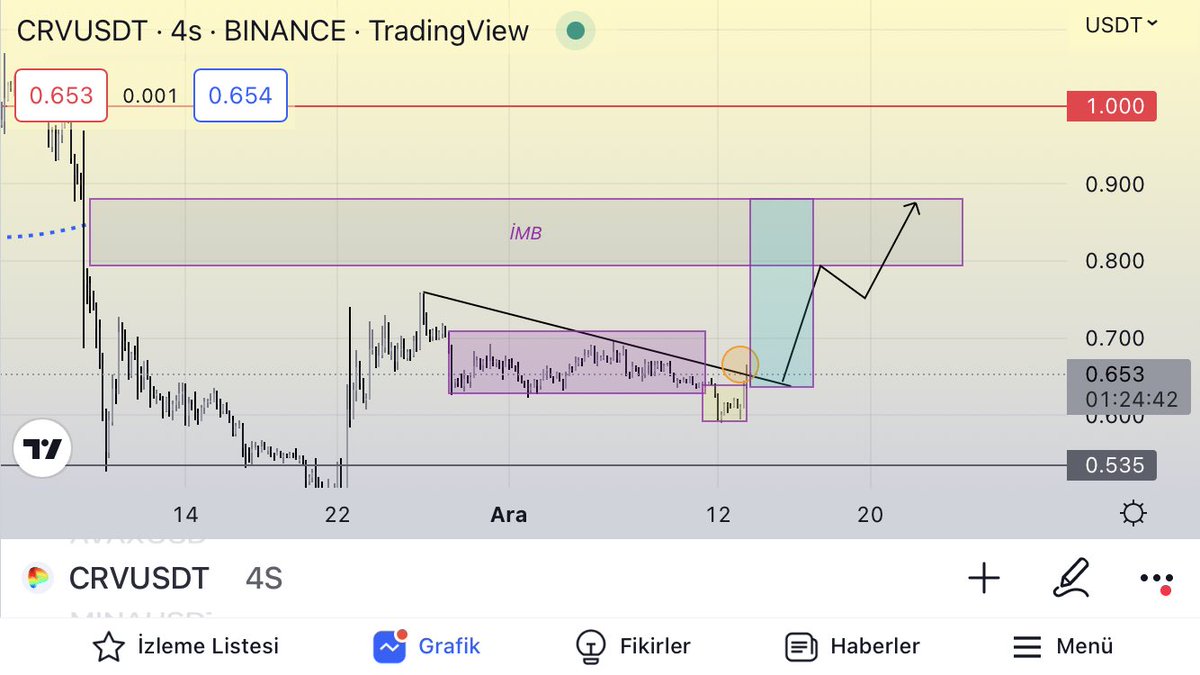Open the drawing tools pencil icon

coord(1071,578)
